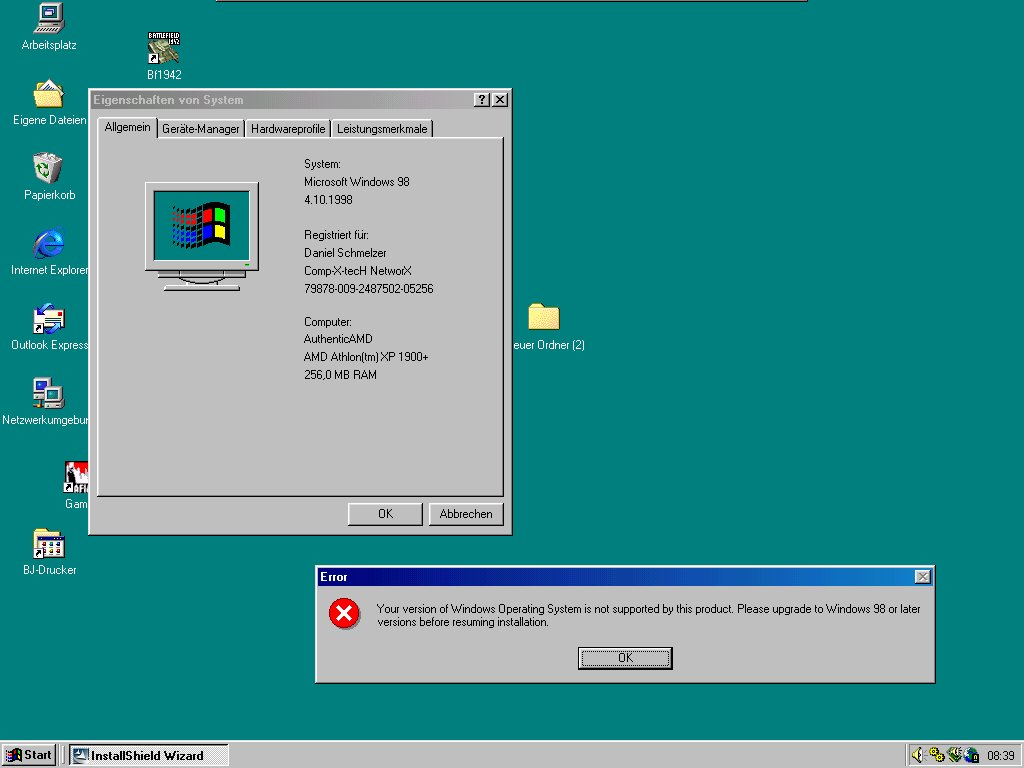Close the Error dialog via X
Image resolution: width=1024 pixels, height=768 pixels.
922,577
